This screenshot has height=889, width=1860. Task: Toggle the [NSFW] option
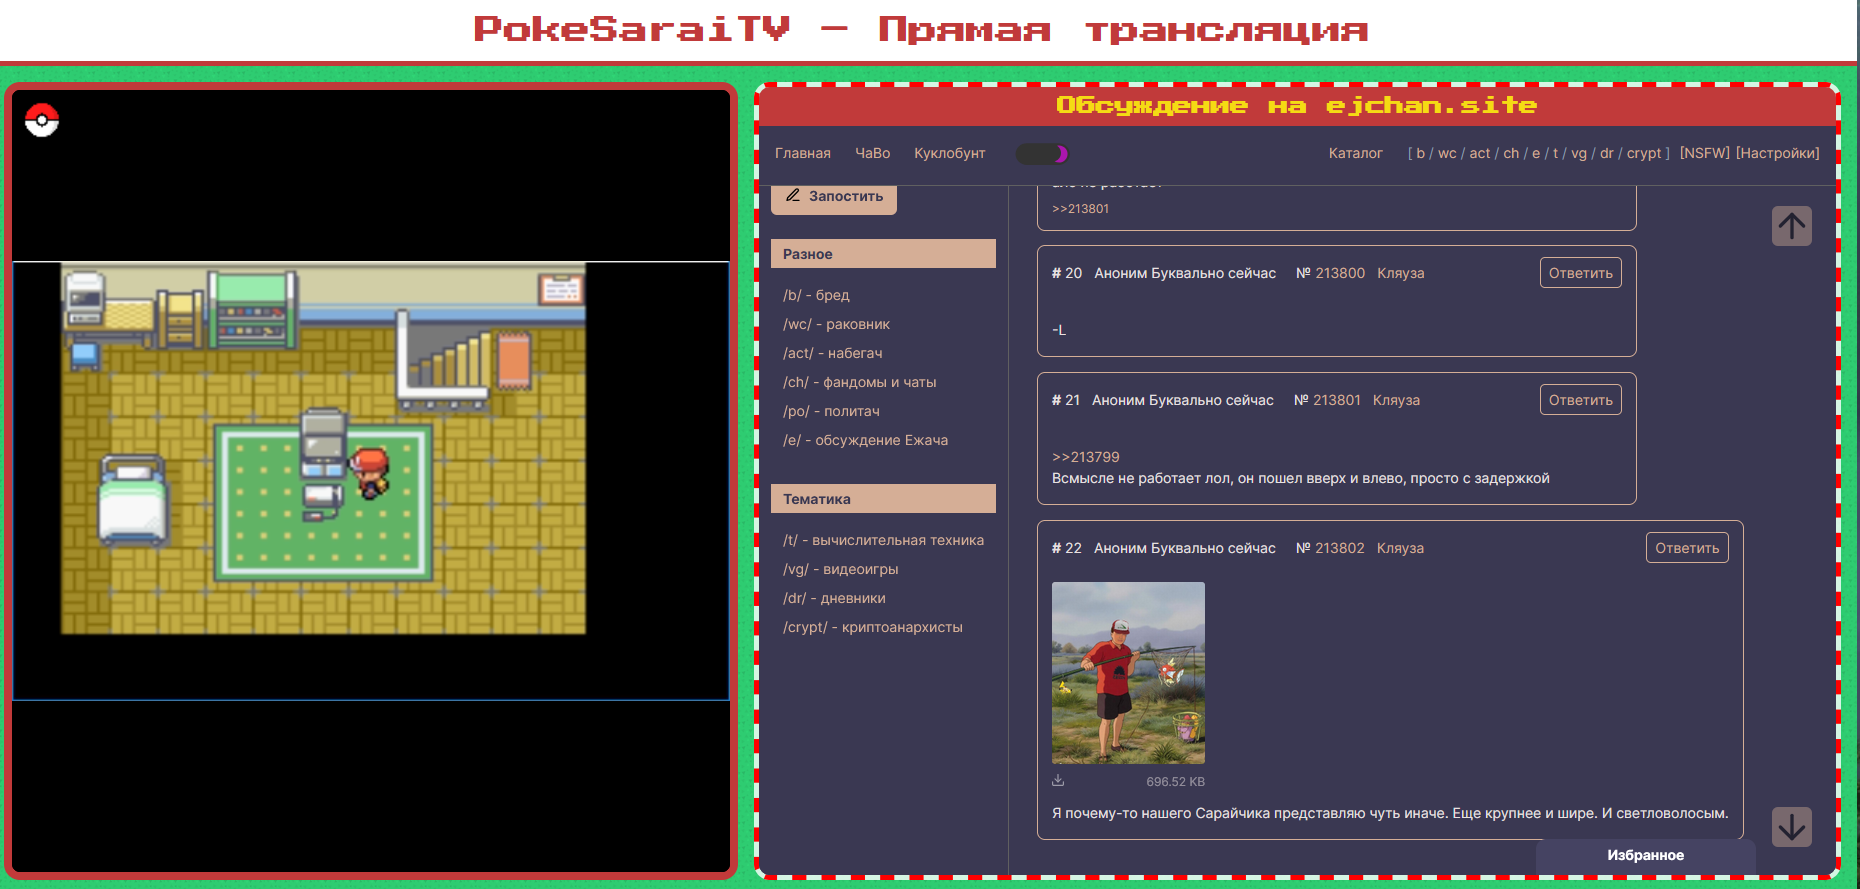coord(1705,153)
